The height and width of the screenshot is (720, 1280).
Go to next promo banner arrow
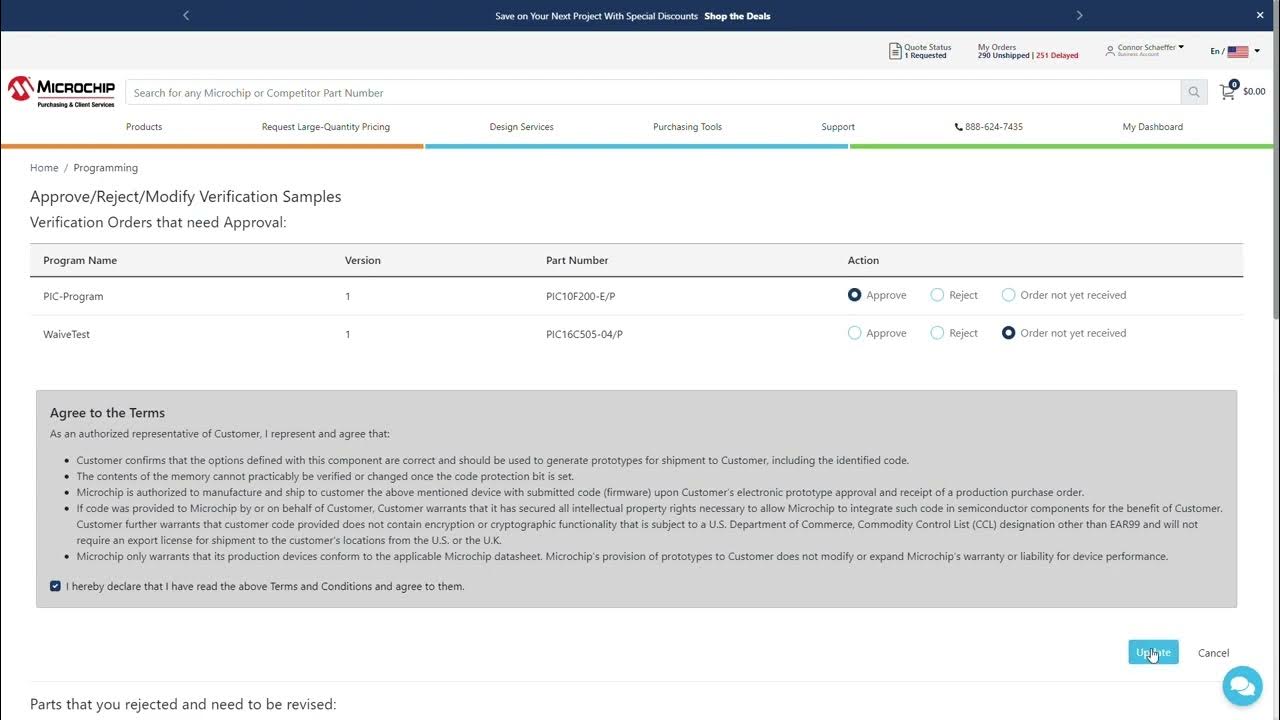tap(1079, 15)
